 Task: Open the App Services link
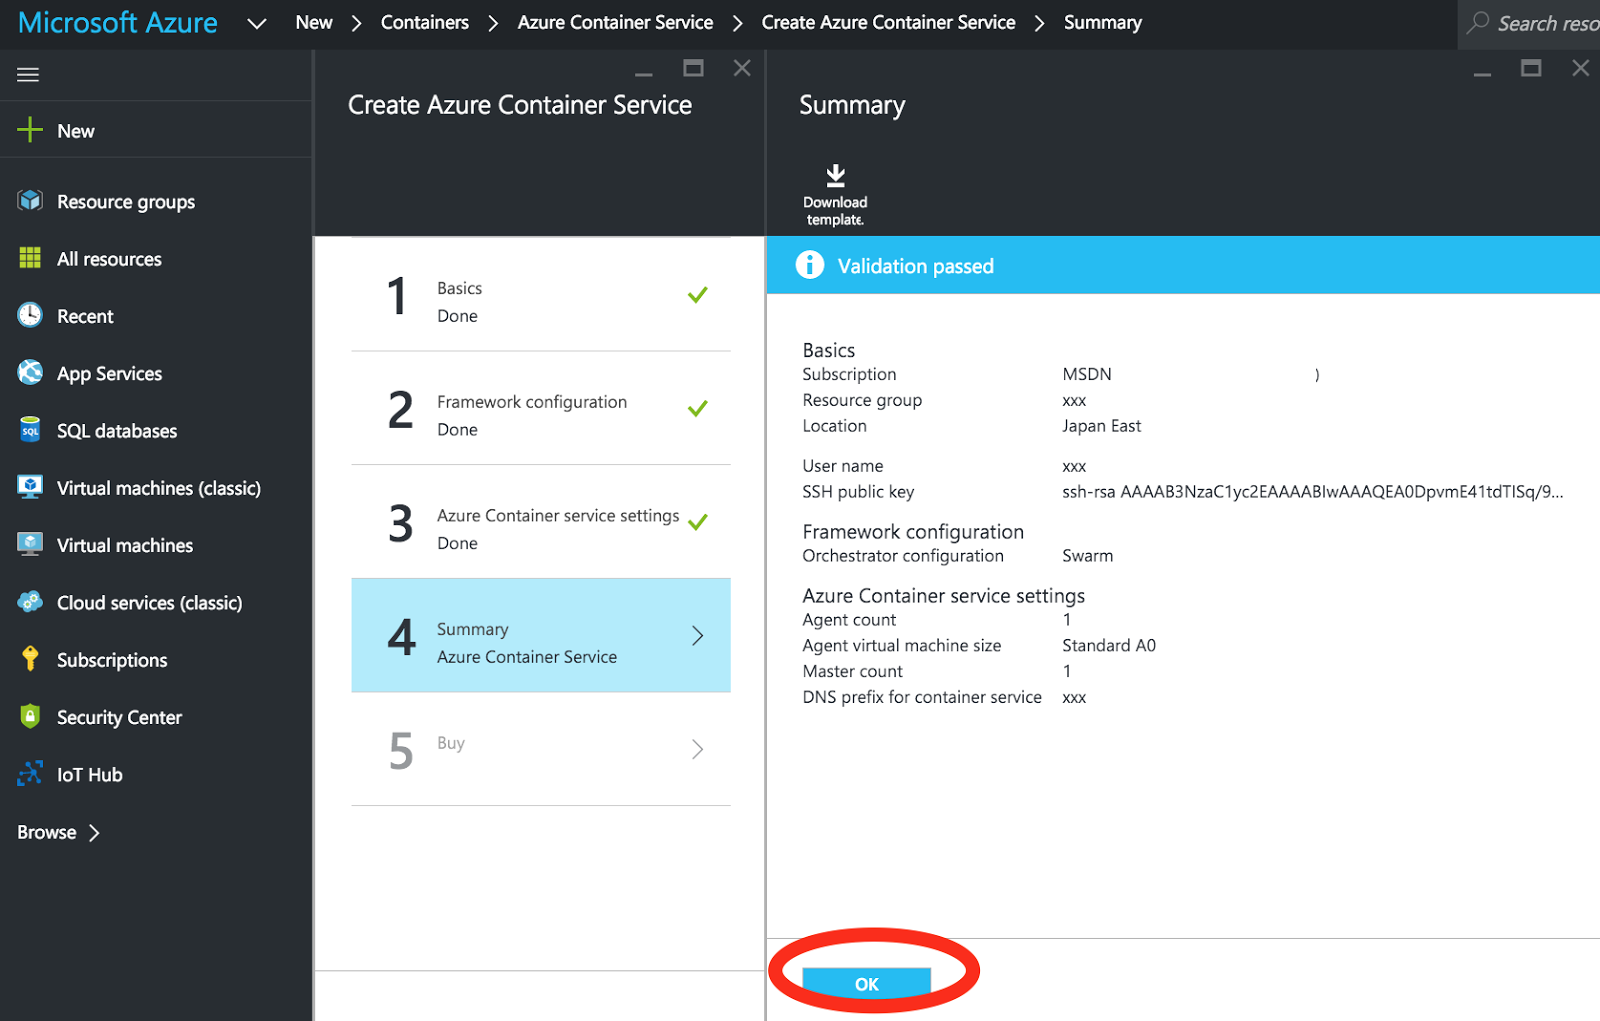(x=109, y=373)
